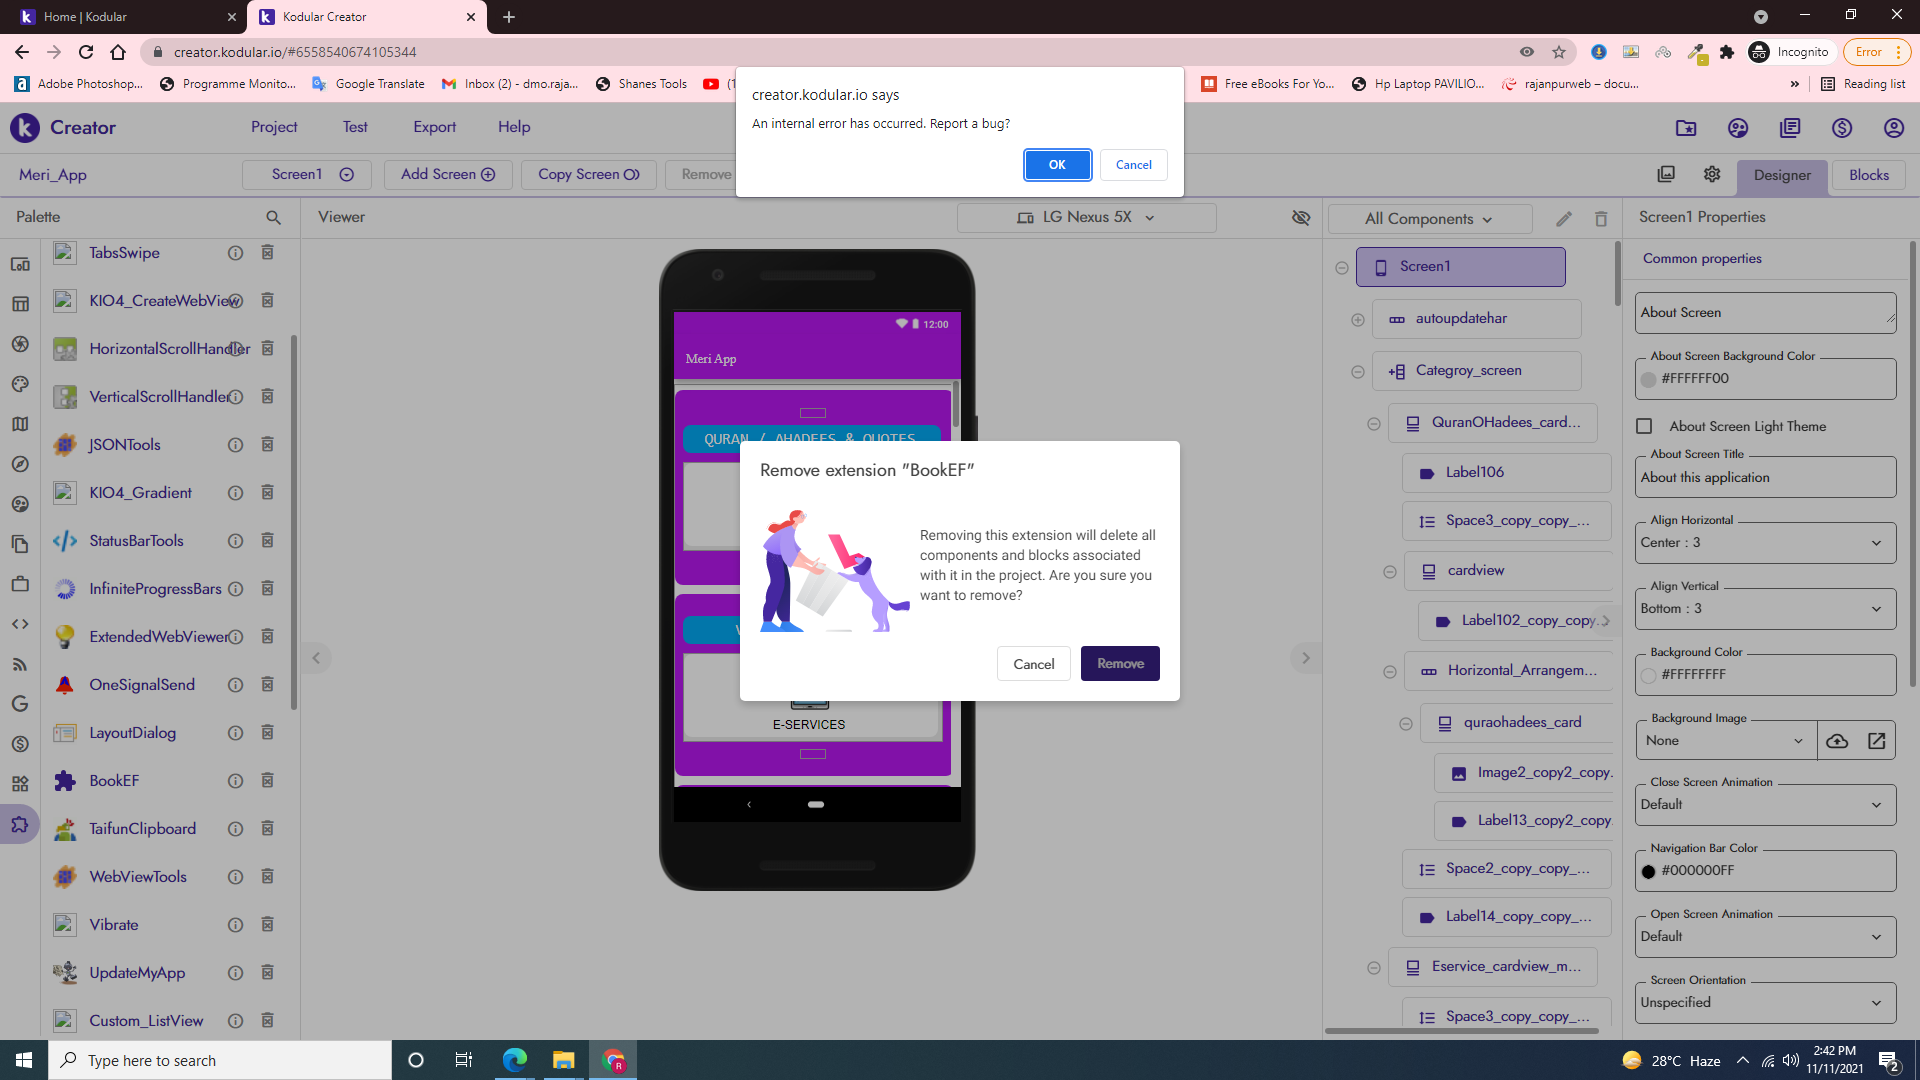Collapse the Category_screen tree node
Image resolution: width=1920 pixels, height=1080 pixels.
pos(1357,371)
